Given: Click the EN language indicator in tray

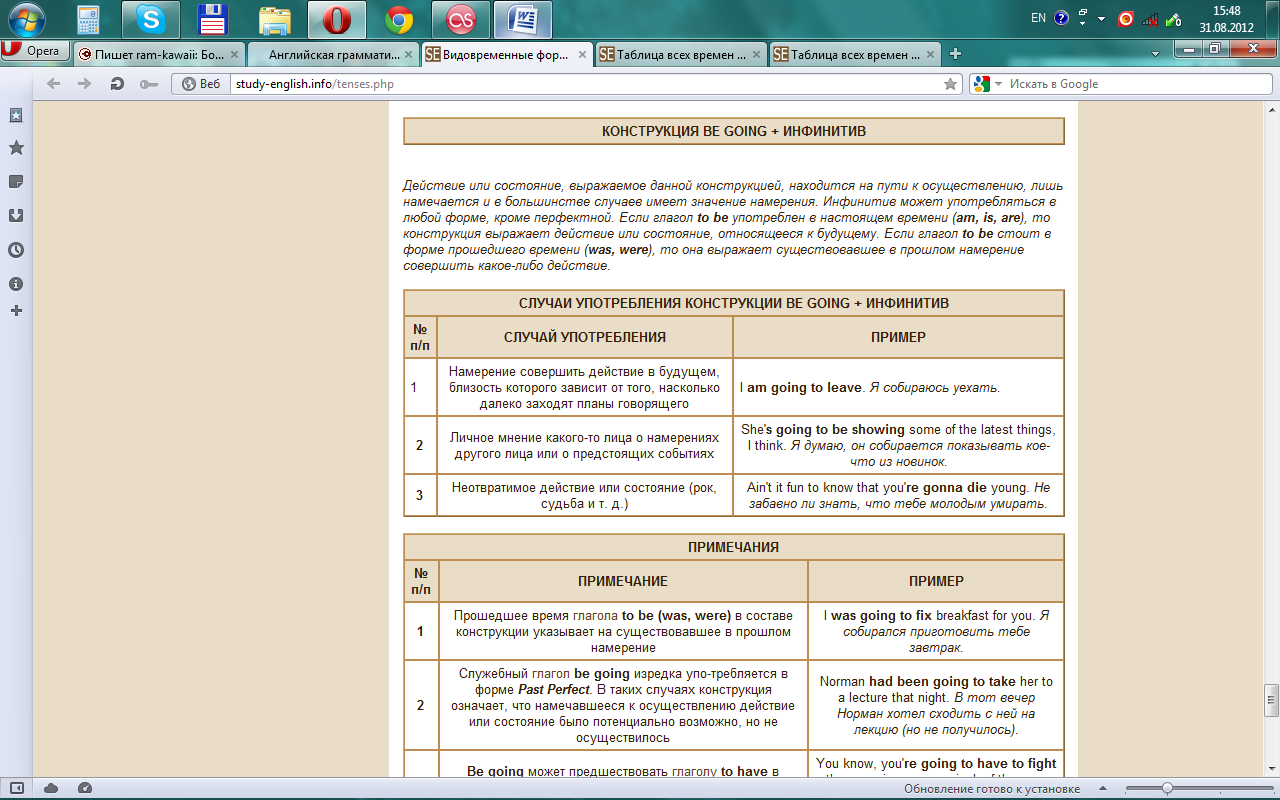Looking at the screenshot, I should point(1038,18).
